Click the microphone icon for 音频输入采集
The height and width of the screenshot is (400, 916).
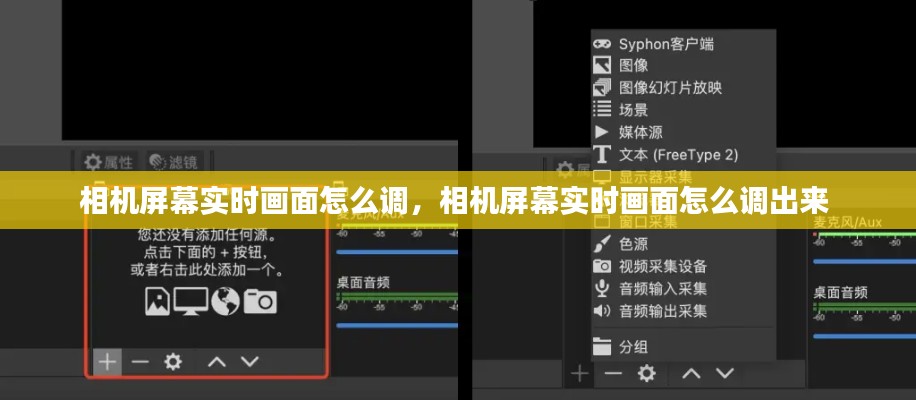pyautogui.click(x=602, y=288)
